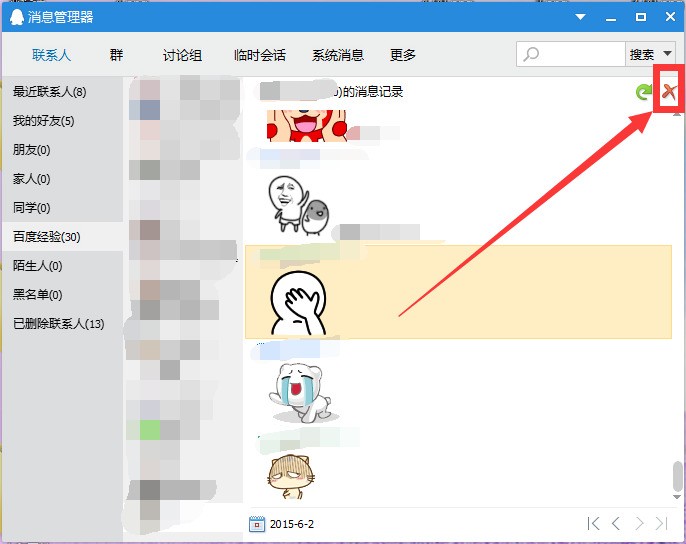Click the 2015-6-2 date label
686x544 pixels.
[292, 524]
